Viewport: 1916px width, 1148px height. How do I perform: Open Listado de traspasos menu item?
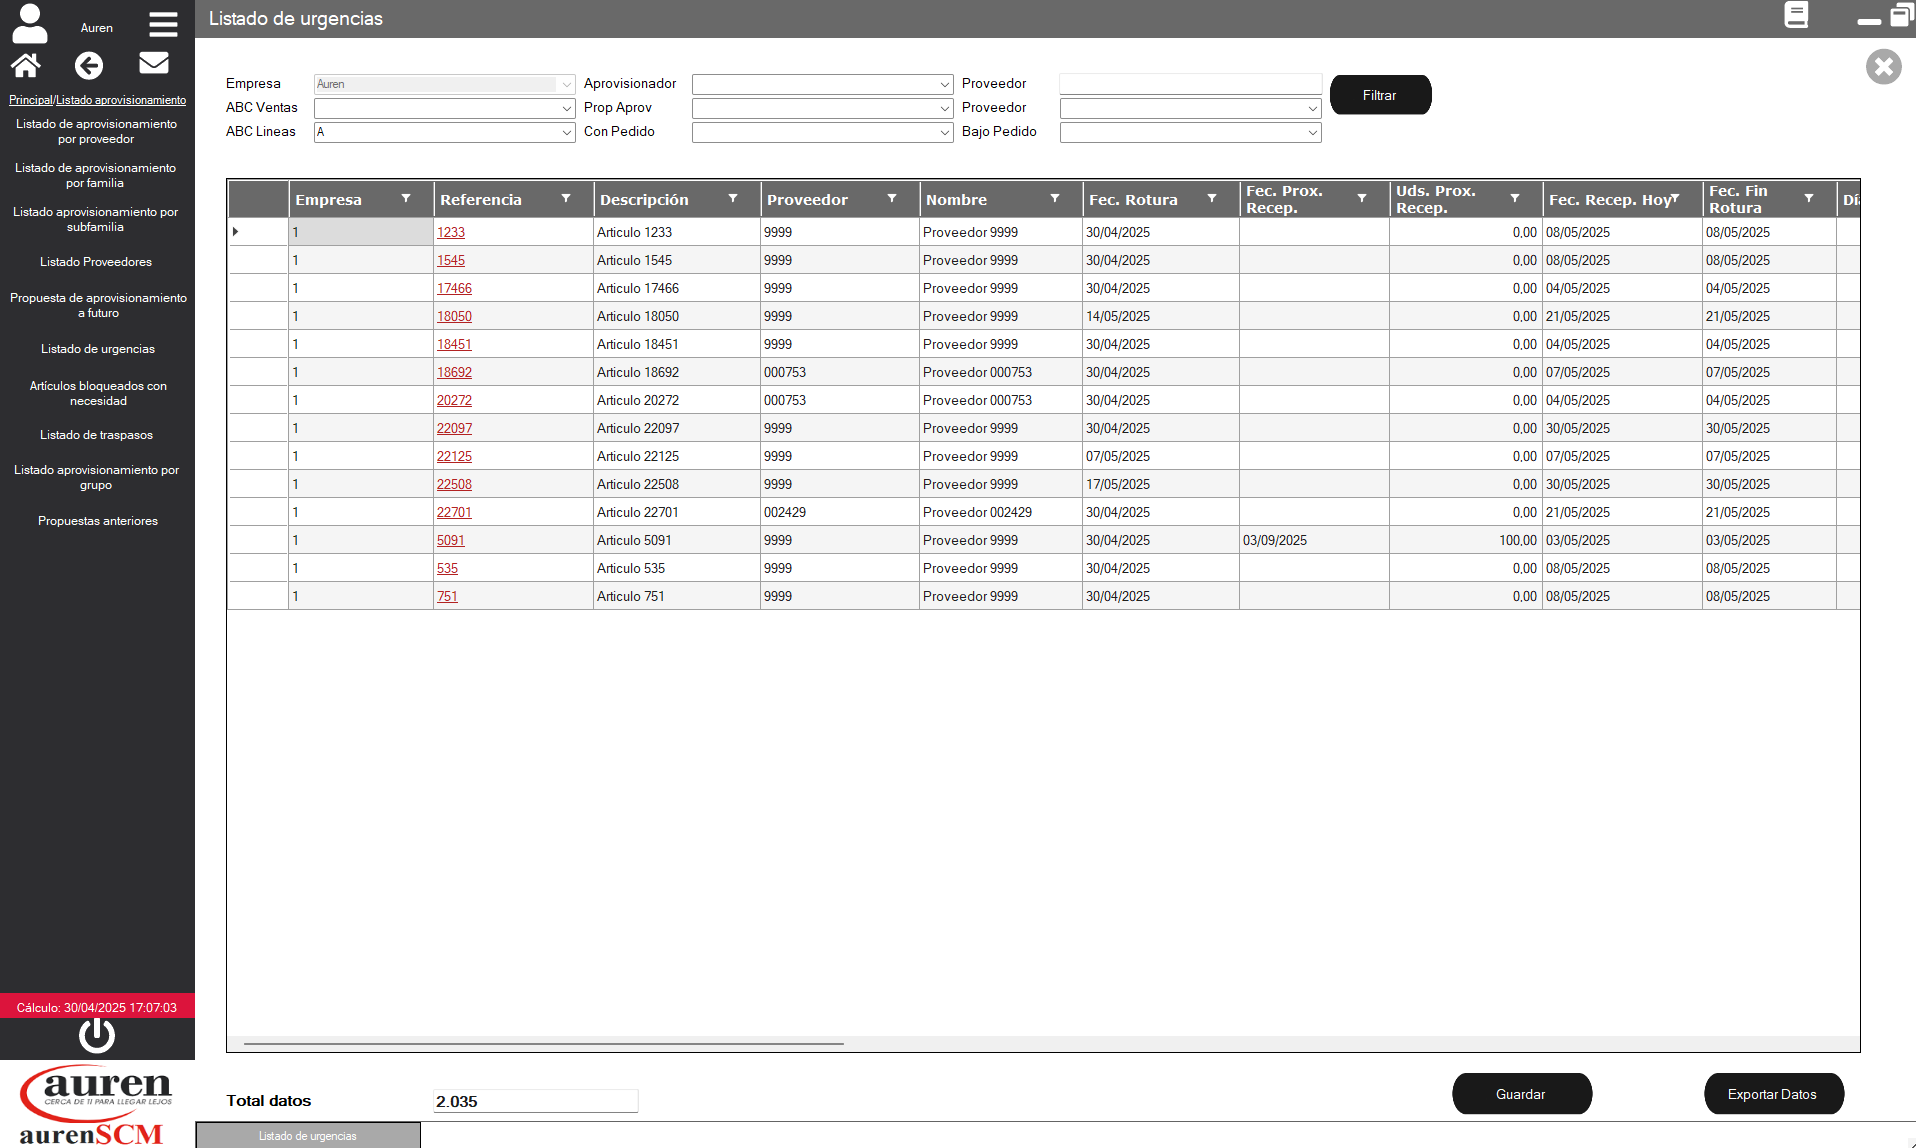click(96, 435)
